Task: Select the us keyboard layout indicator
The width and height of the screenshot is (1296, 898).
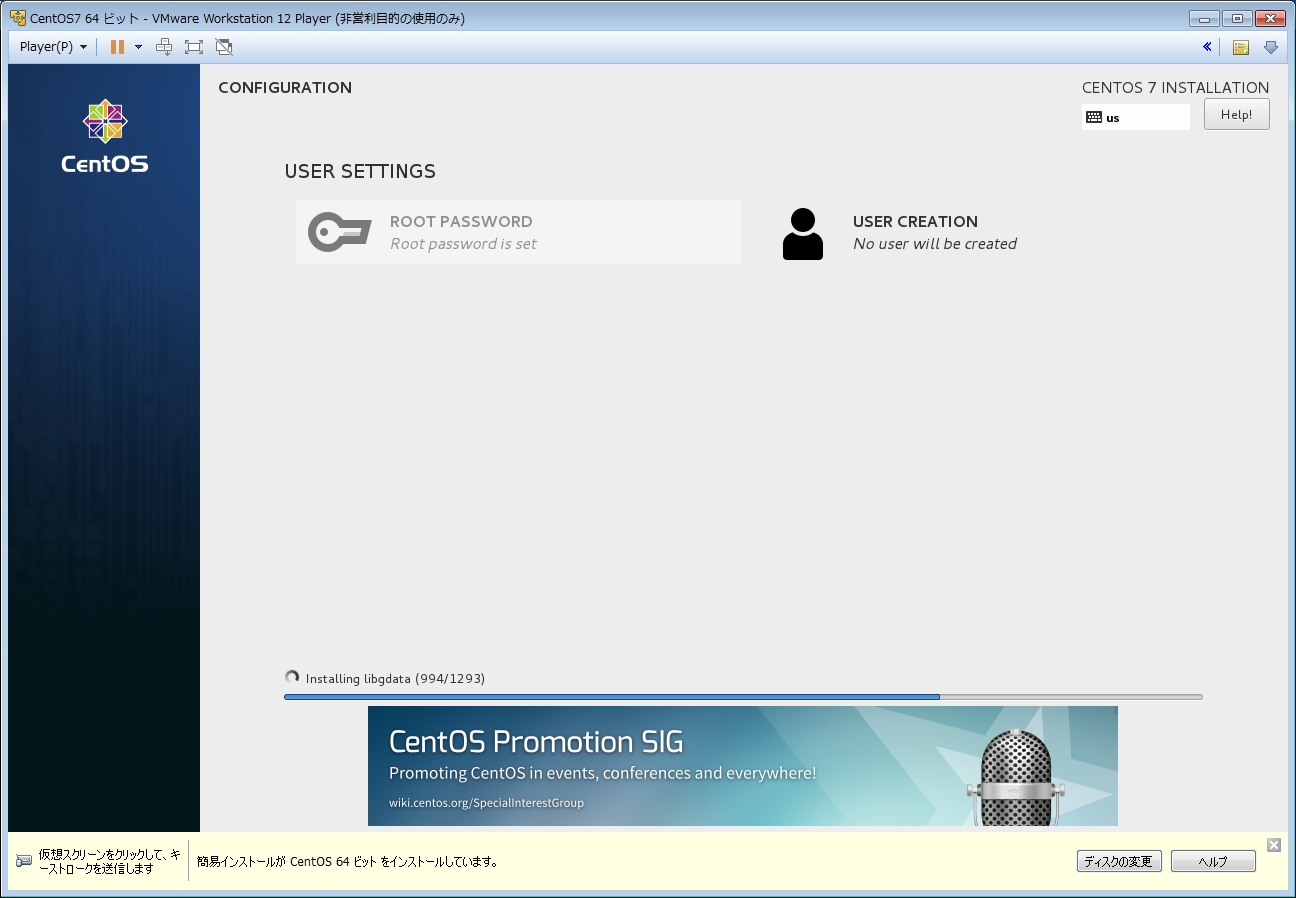Action: [1135, 117]
